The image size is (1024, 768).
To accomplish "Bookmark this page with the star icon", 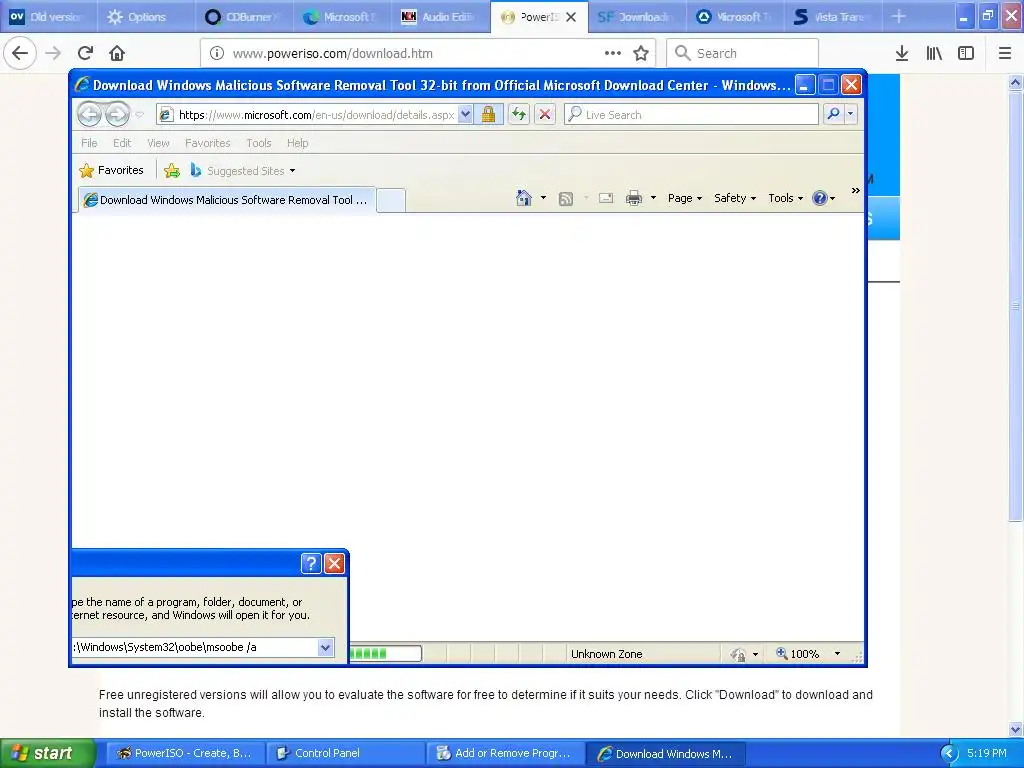I will 641,54.
